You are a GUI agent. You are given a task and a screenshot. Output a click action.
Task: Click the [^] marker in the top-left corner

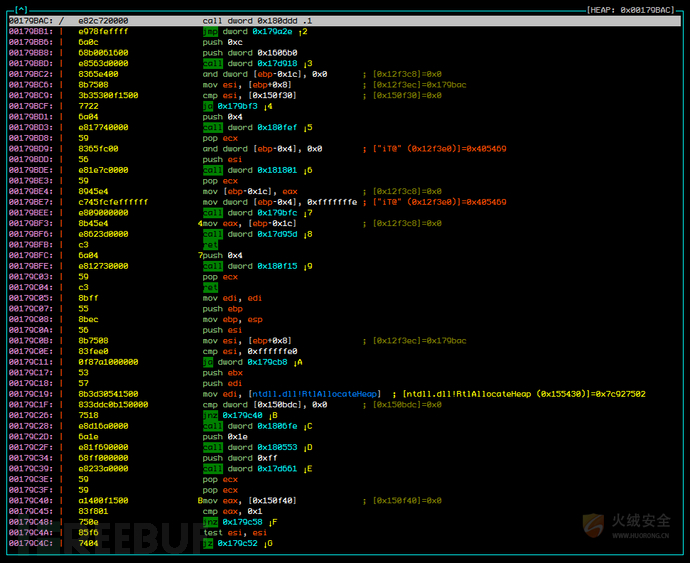click(x=21, y=9)
